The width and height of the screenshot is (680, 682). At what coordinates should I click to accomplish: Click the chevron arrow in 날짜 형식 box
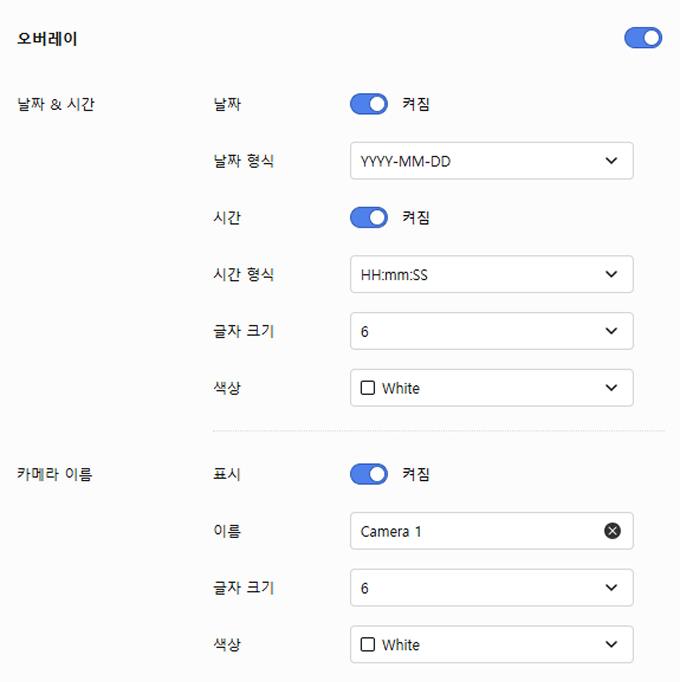tap(612, 160)
